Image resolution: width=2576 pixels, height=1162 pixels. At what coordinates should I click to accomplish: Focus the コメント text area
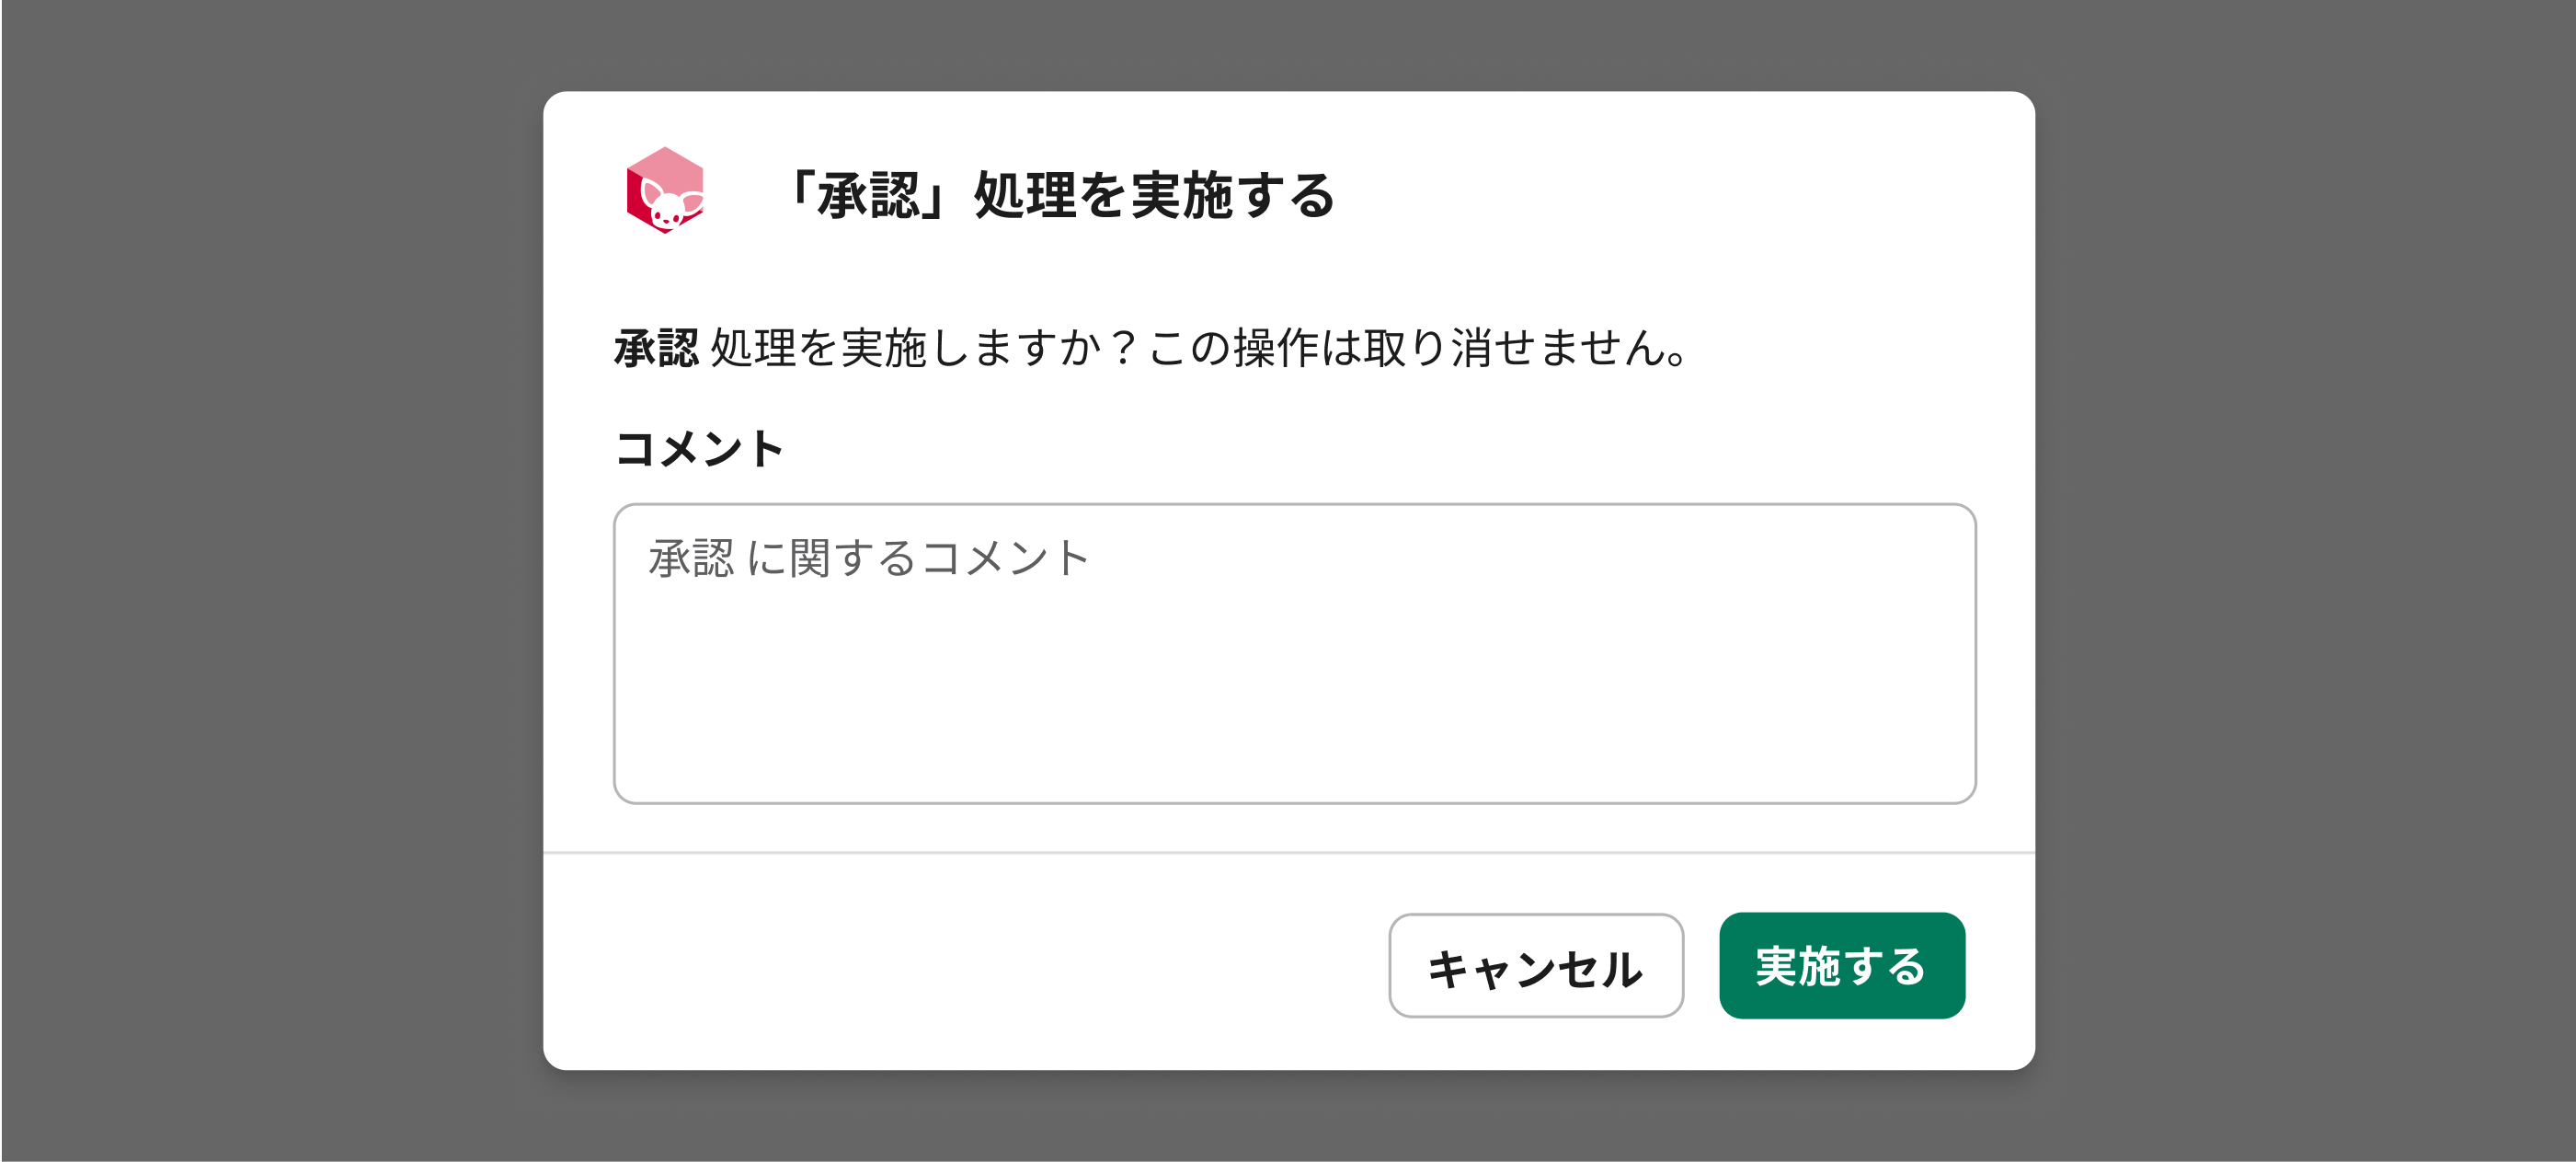1294,653
